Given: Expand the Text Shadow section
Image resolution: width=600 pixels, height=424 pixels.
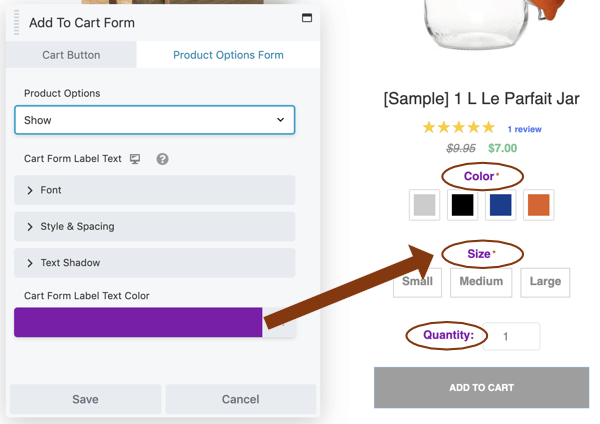Looking at the screenshot, I should 155,263.
